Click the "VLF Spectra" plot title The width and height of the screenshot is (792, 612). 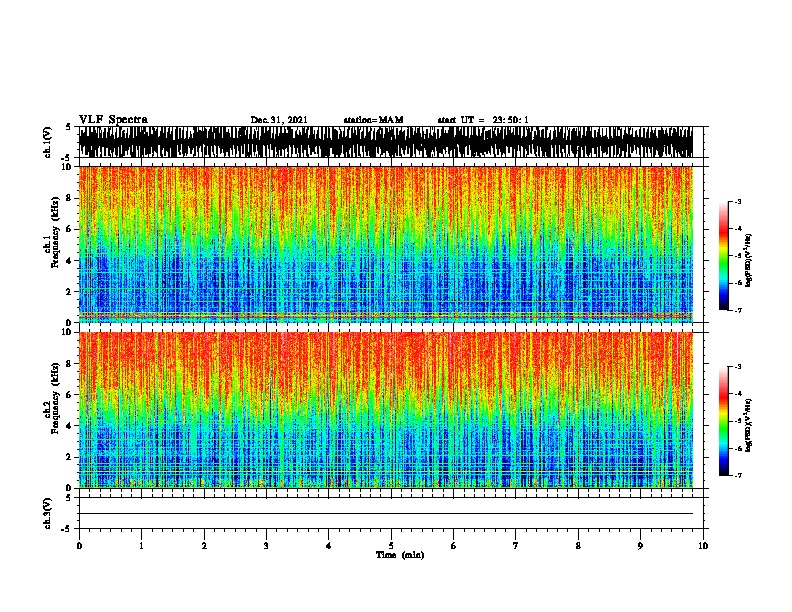click(x=113, y=120)
